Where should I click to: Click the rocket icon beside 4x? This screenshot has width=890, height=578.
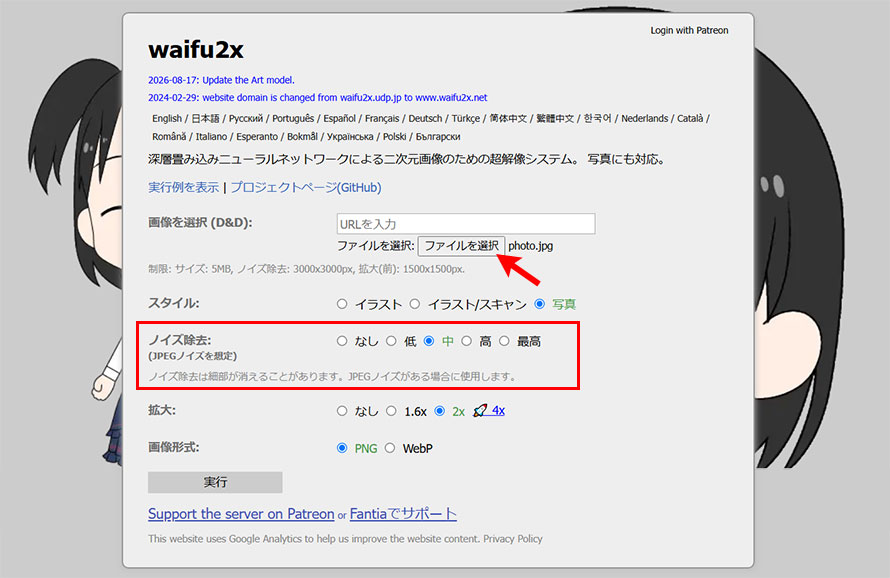pyautogui.click(x=480, y=410)
